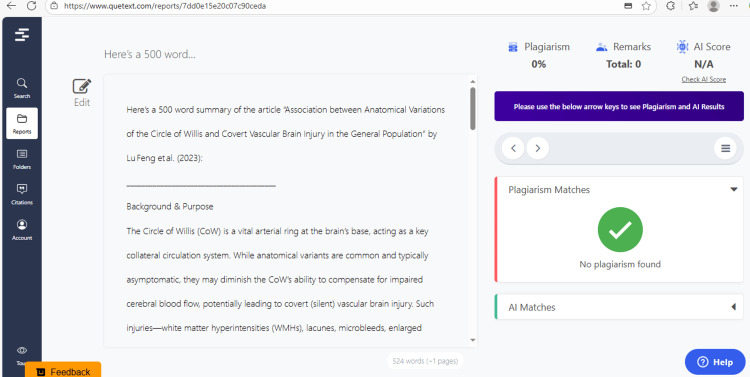Open the Search sidebar item

[22, 88]
